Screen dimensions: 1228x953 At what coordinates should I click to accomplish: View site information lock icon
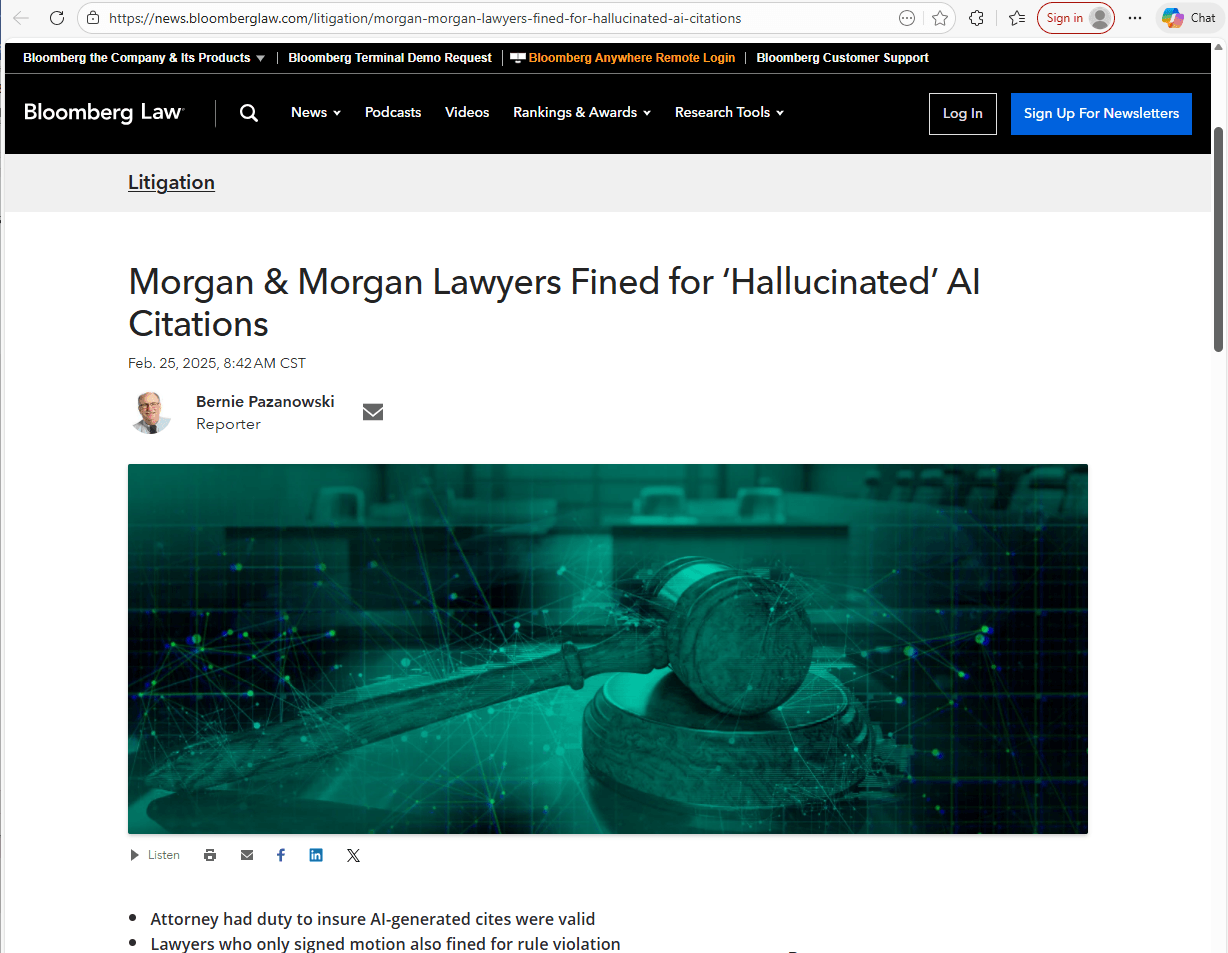(93, 18)
